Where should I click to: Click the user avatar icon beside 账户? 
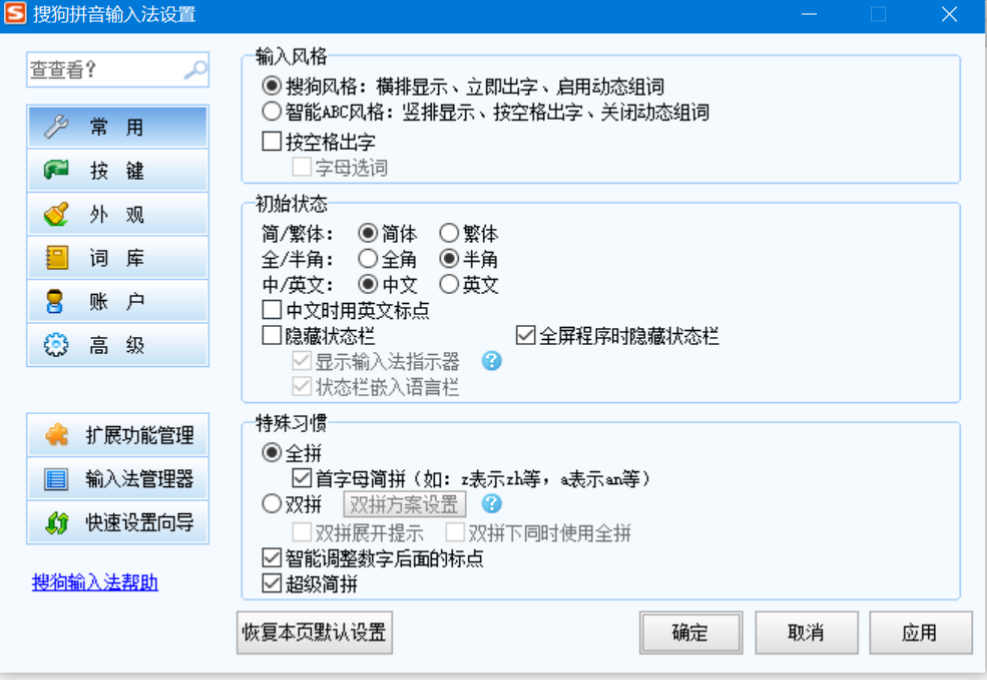click(55, 301)
